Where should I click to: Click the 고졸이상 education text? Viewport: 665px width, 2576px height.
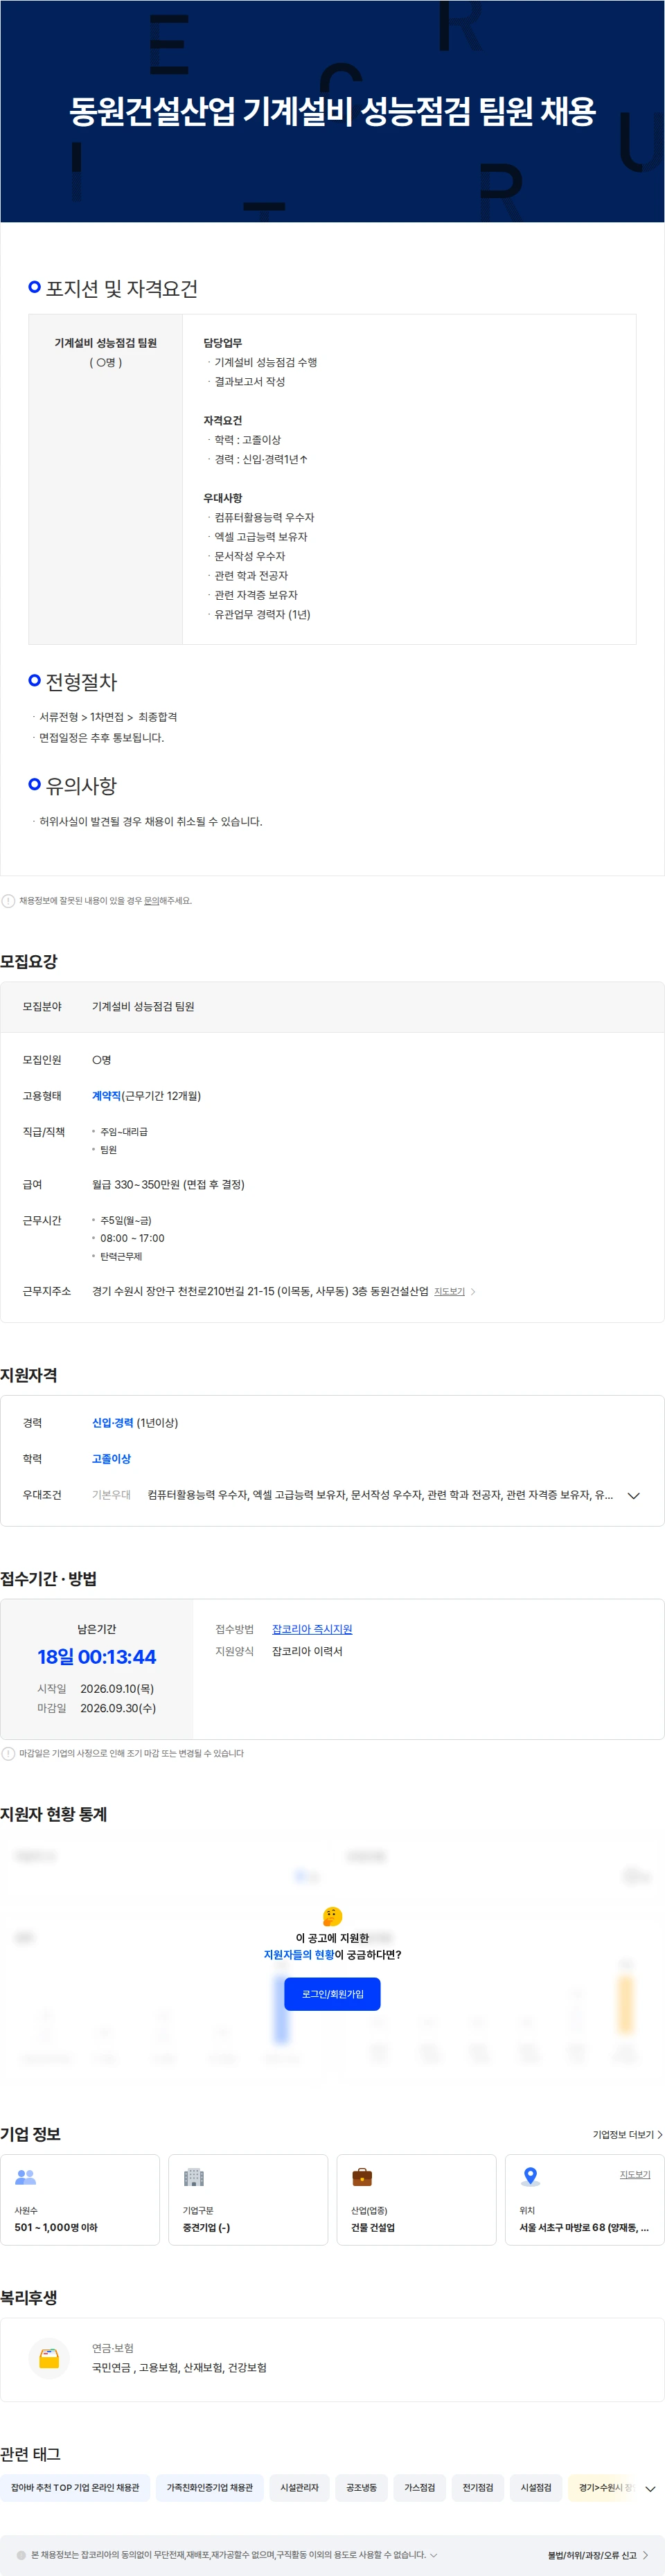coord(111,1459)
